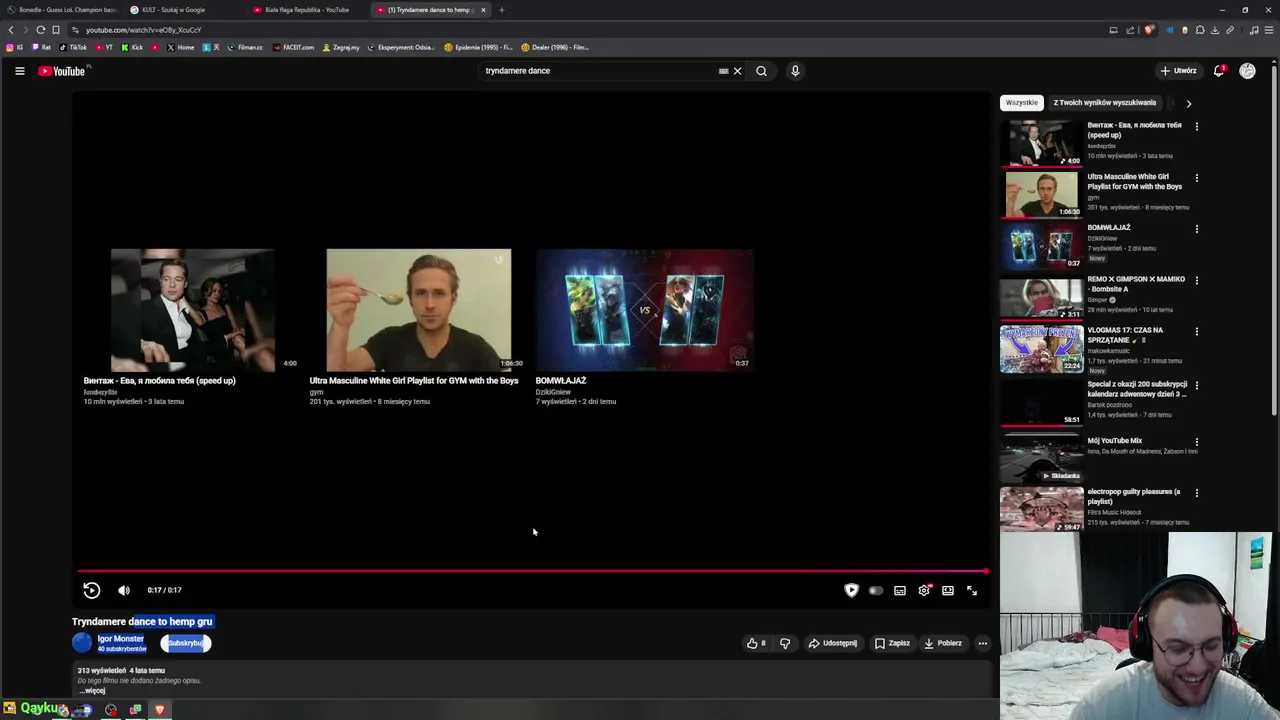Open endscreen Винтаж video thumbnail
Image resolution: width=1280 pixels, height=720 pixels.
click(x=192, y=310)
